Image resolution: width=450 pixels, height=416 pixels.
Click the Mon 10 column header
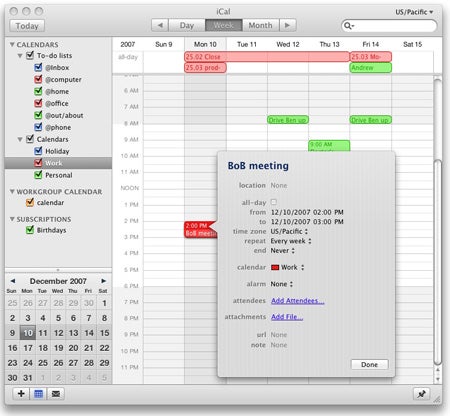[205, 44]
